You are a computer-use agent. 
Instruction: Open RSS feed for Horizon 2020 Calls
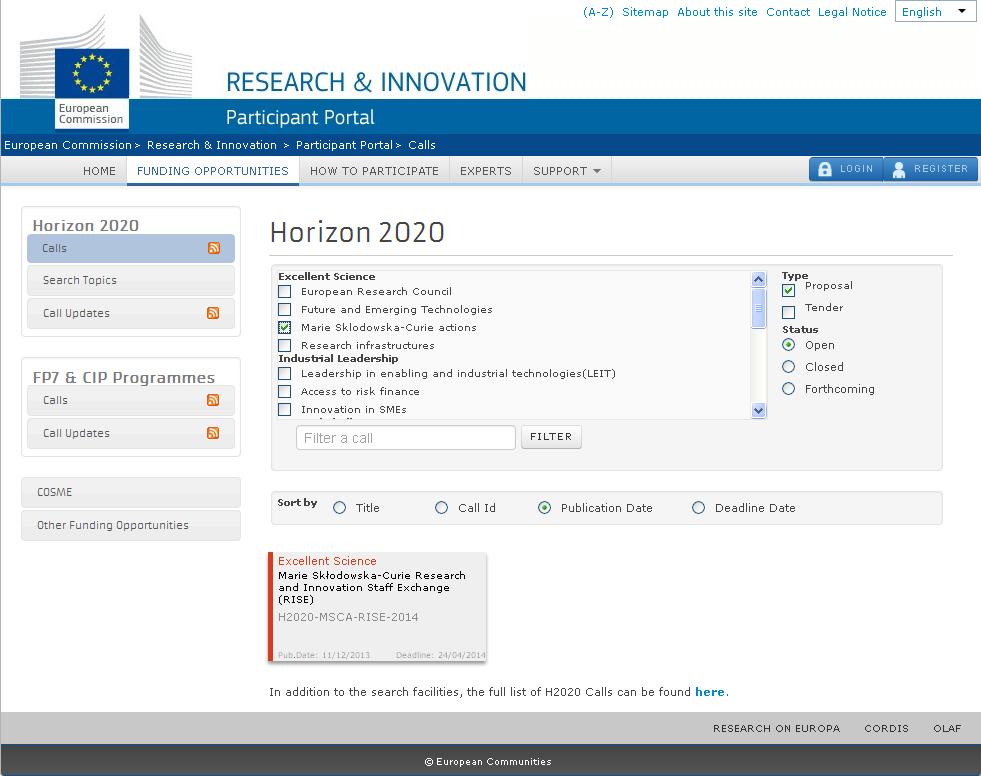214,248
